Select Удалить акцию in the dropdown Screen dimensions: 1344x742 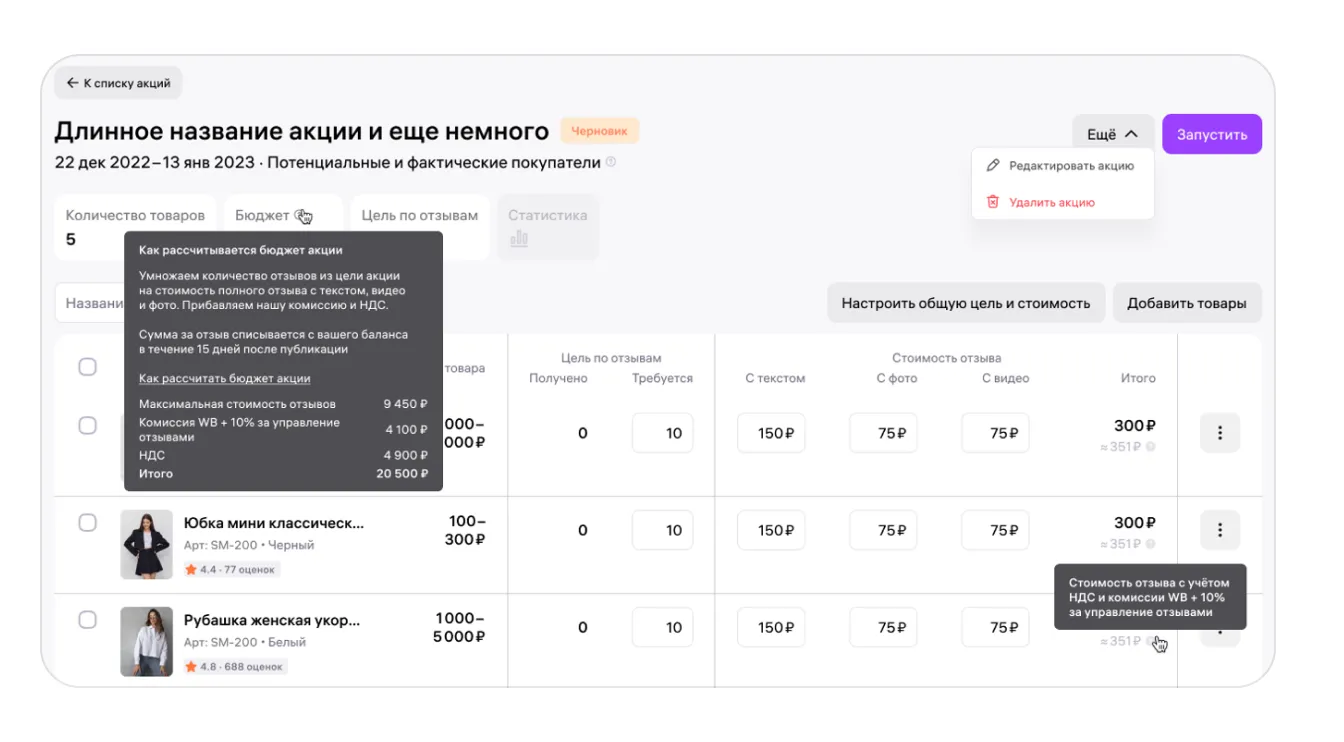tap(1051, 202)
